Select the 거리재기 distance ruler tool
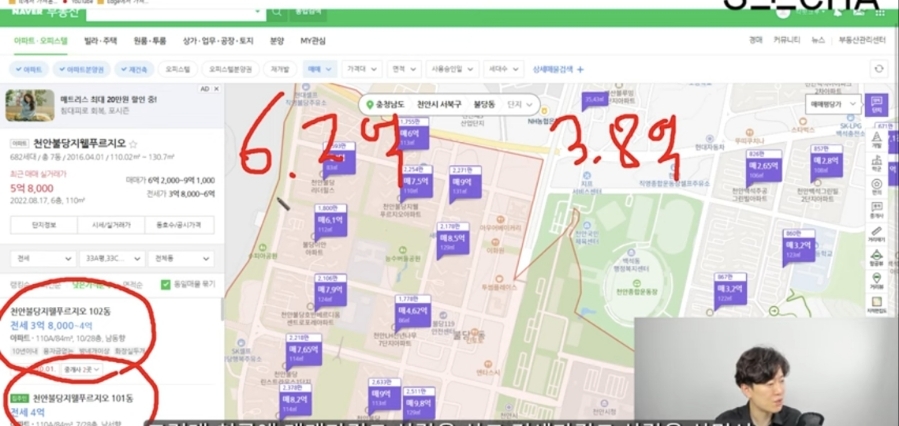This screenshot has width=899, height=426. pos(876,234)
